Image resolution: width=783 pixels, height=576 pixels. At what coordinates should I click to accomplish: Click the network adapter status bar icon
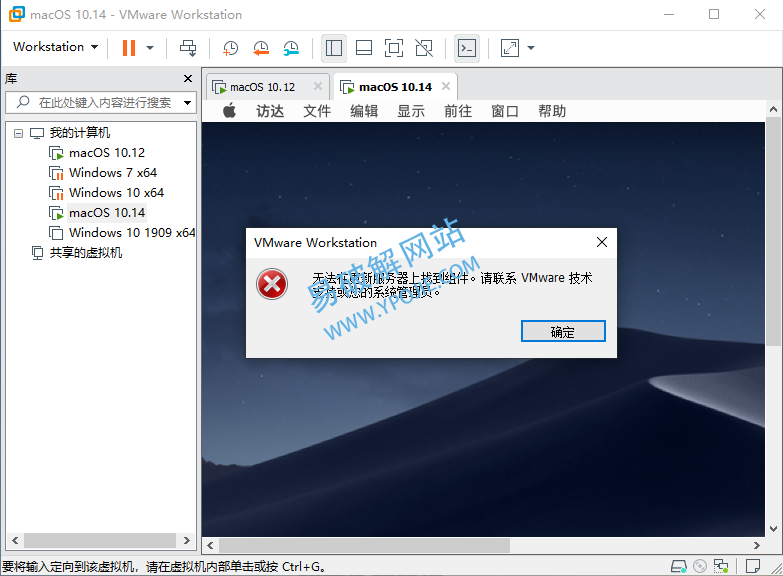tap(721, 567)
